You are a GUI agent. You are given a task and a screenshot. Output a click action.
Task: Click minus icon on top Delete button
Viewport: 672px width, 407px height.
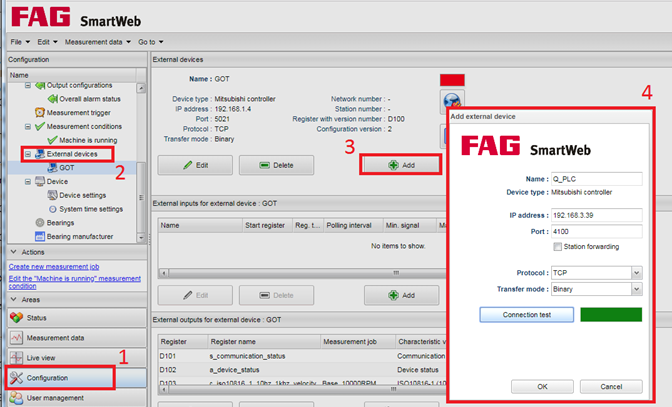click(264, 165)
